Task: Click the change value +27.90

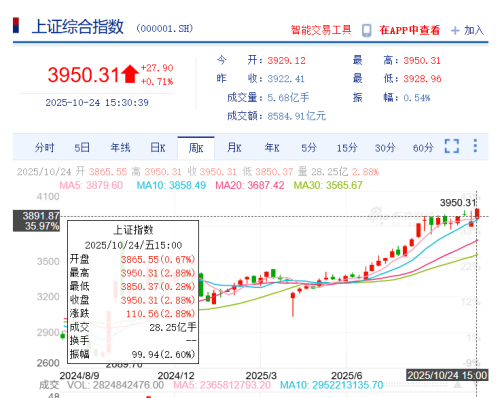Action: [157, 68]
